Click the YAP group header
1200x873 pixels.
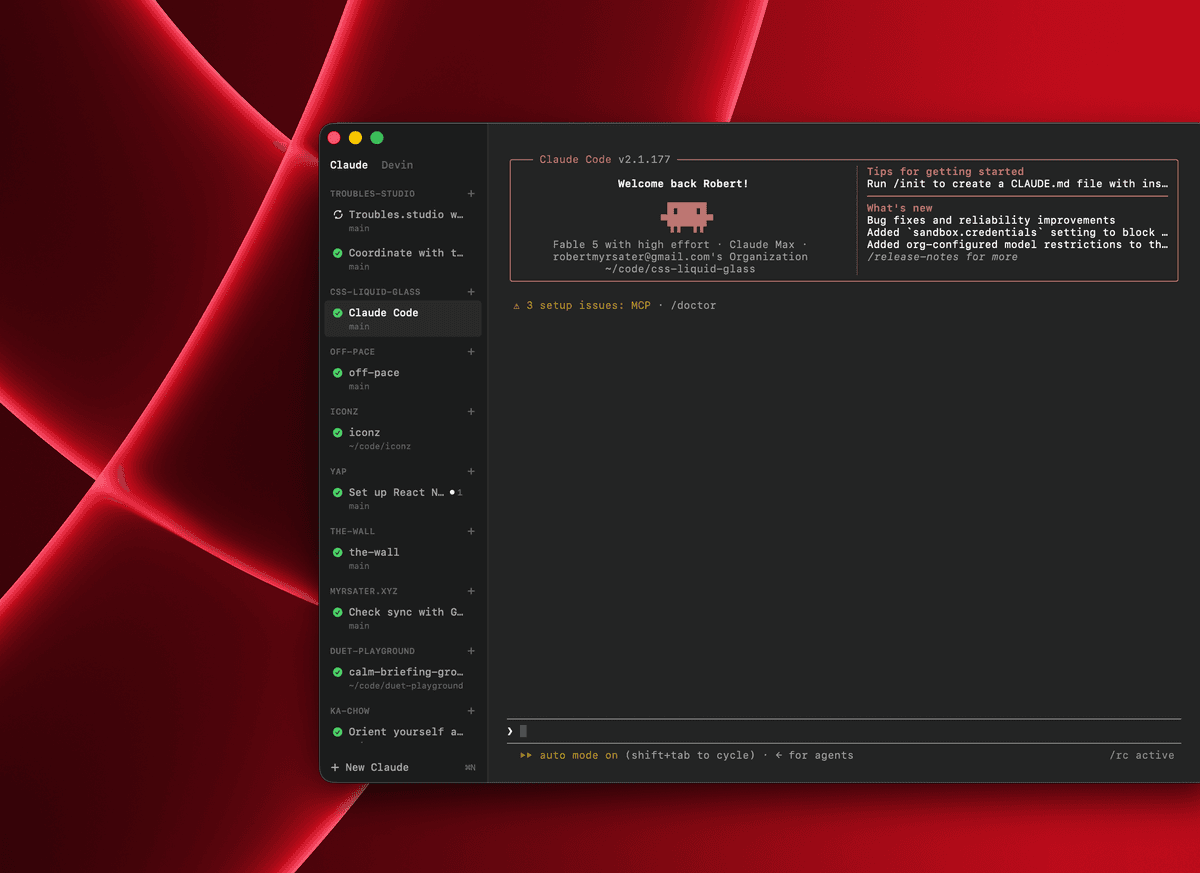coord(338,472)
